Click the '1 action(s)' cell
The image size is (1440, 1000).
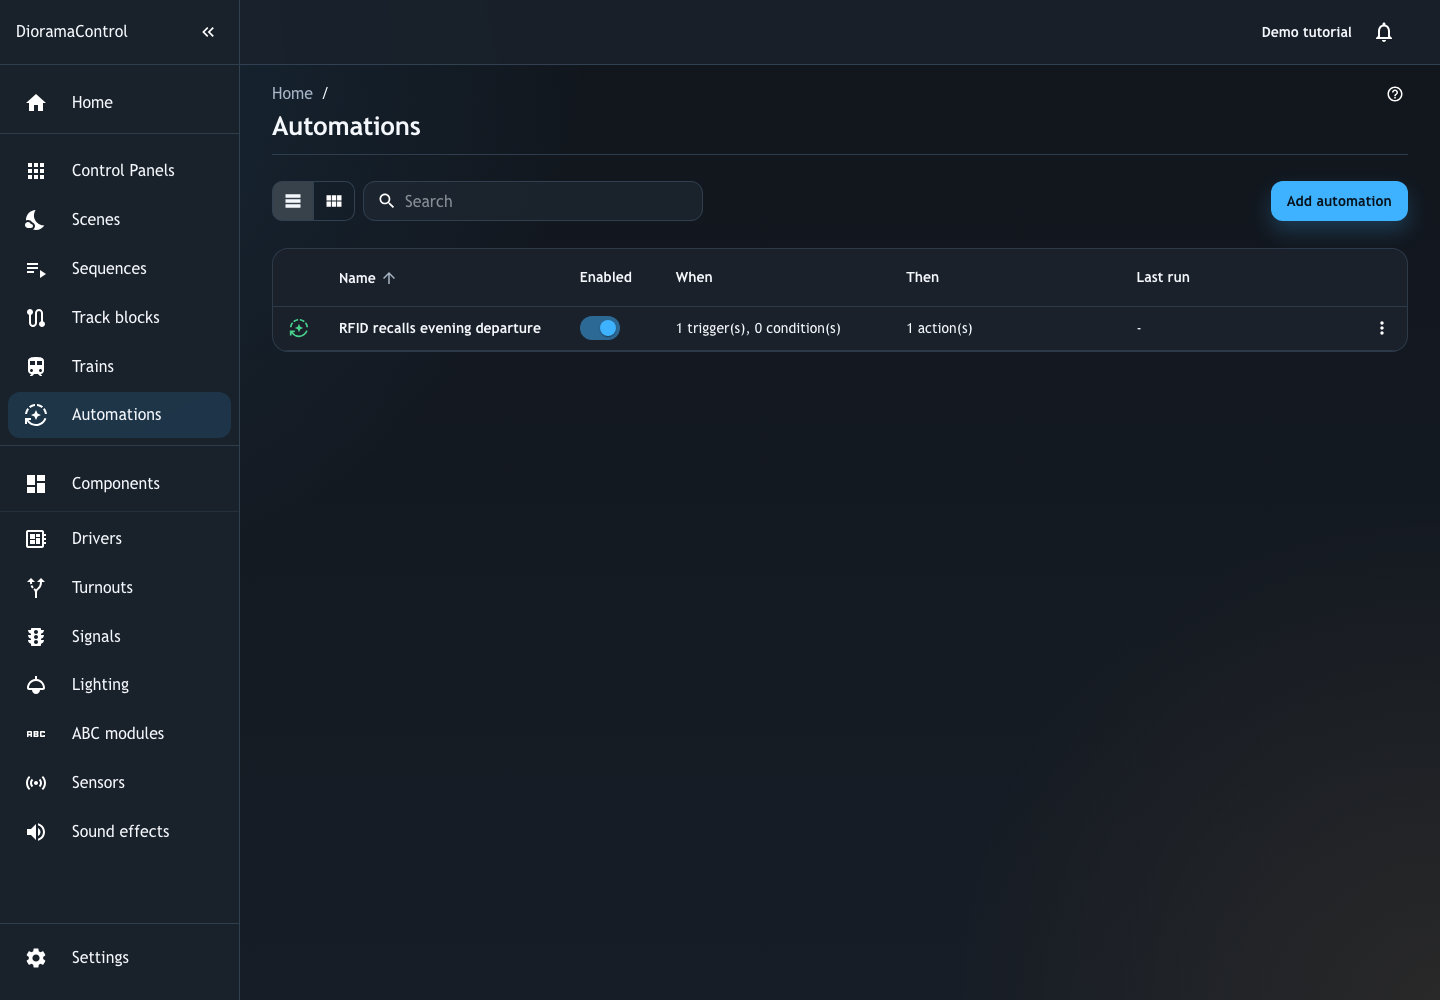pos(939,328)
